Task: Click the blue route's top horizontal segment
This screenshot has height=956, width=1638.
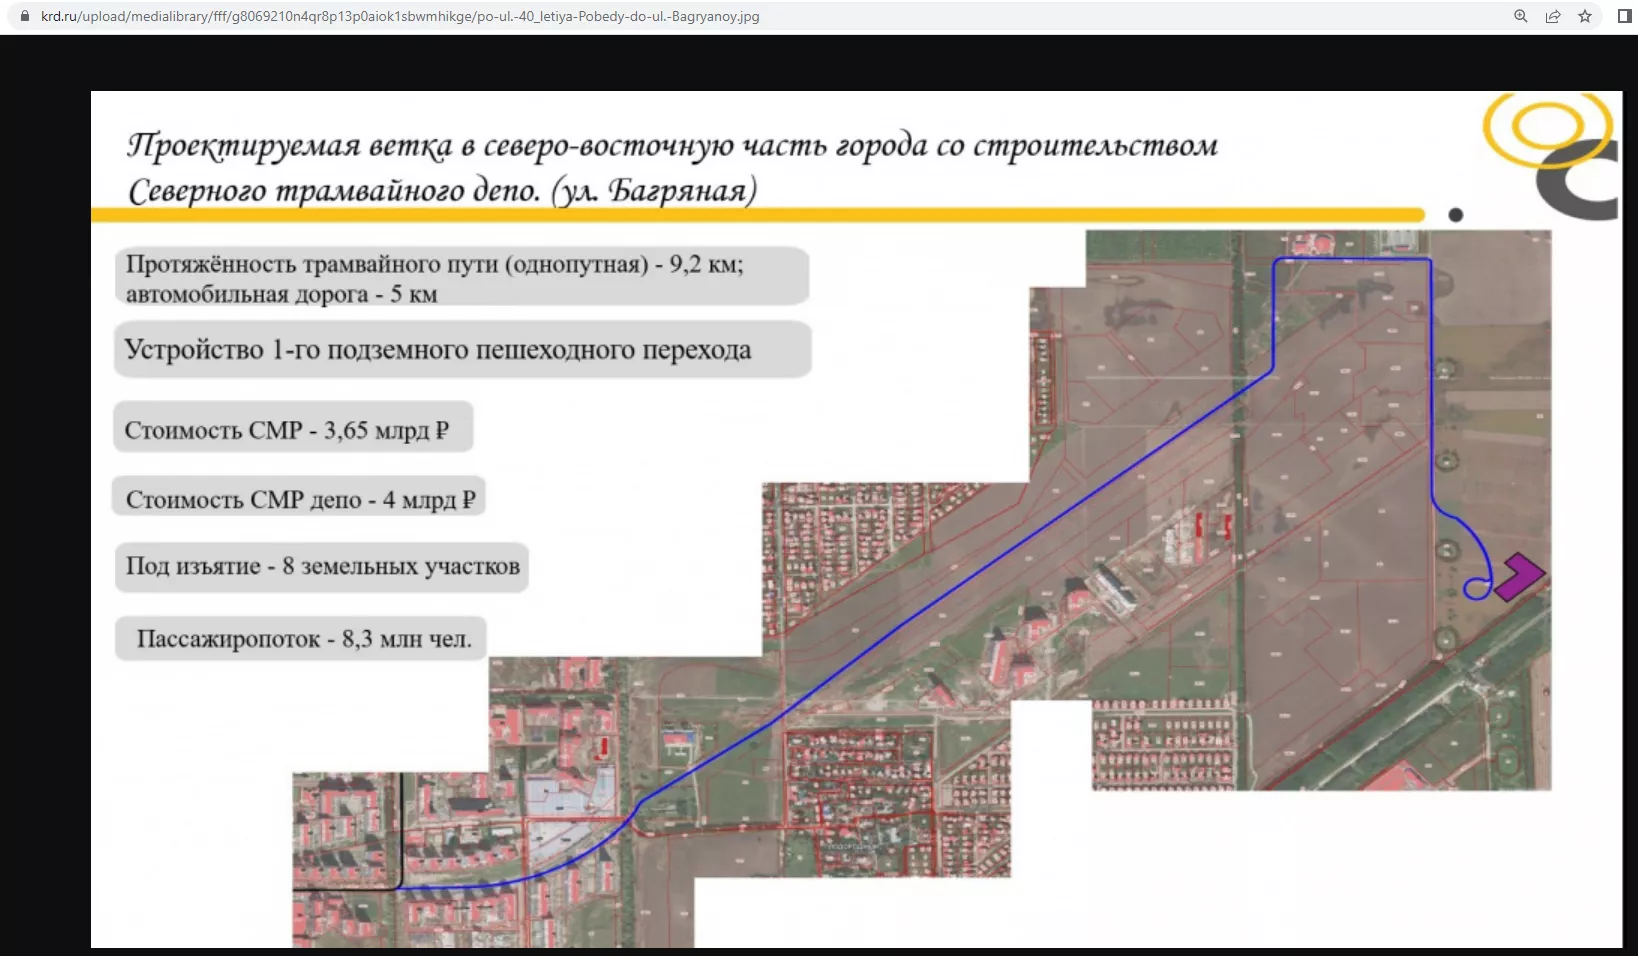Action: pos(1350,260)
